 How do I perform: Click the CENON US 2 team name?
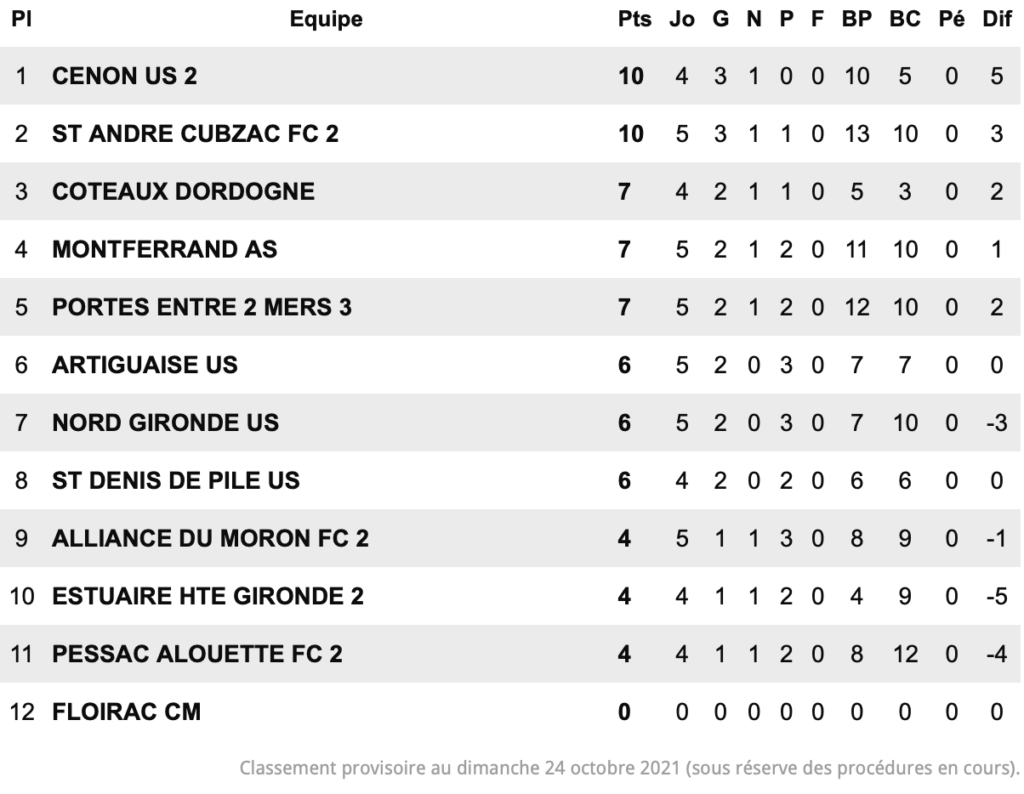124,76
